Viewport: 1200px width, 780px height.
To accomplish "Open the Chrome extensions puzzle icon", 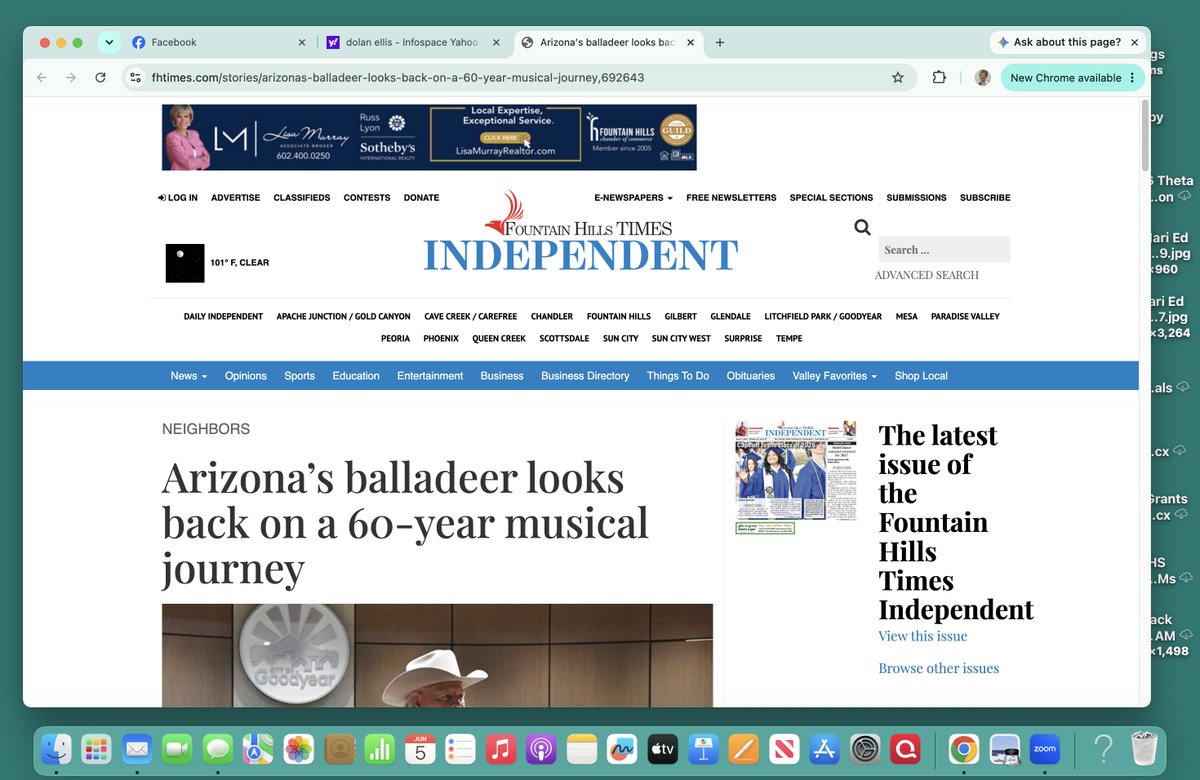I will [939, 77].
